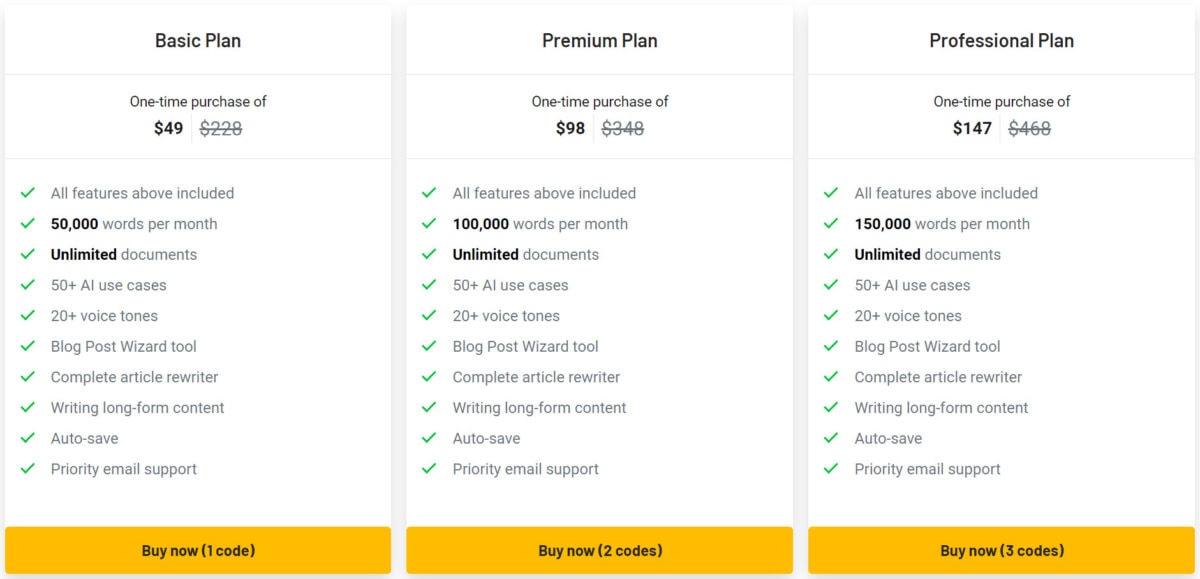1200x579 pixels.
Task: Select the Basic Plan header
Action: (197, 41)
